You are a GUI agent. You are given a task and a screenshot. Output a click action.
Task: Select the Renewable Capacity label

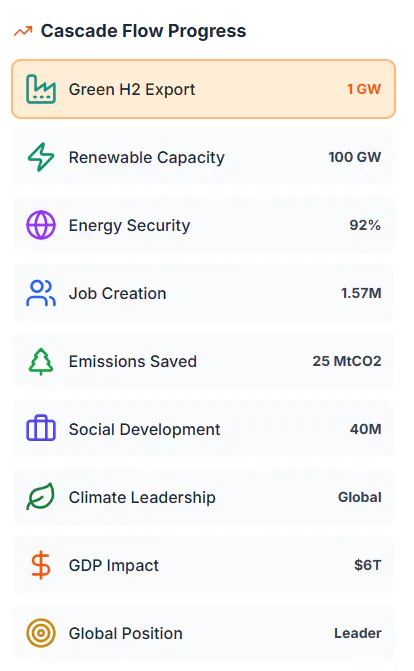click(x=147, y=157)
